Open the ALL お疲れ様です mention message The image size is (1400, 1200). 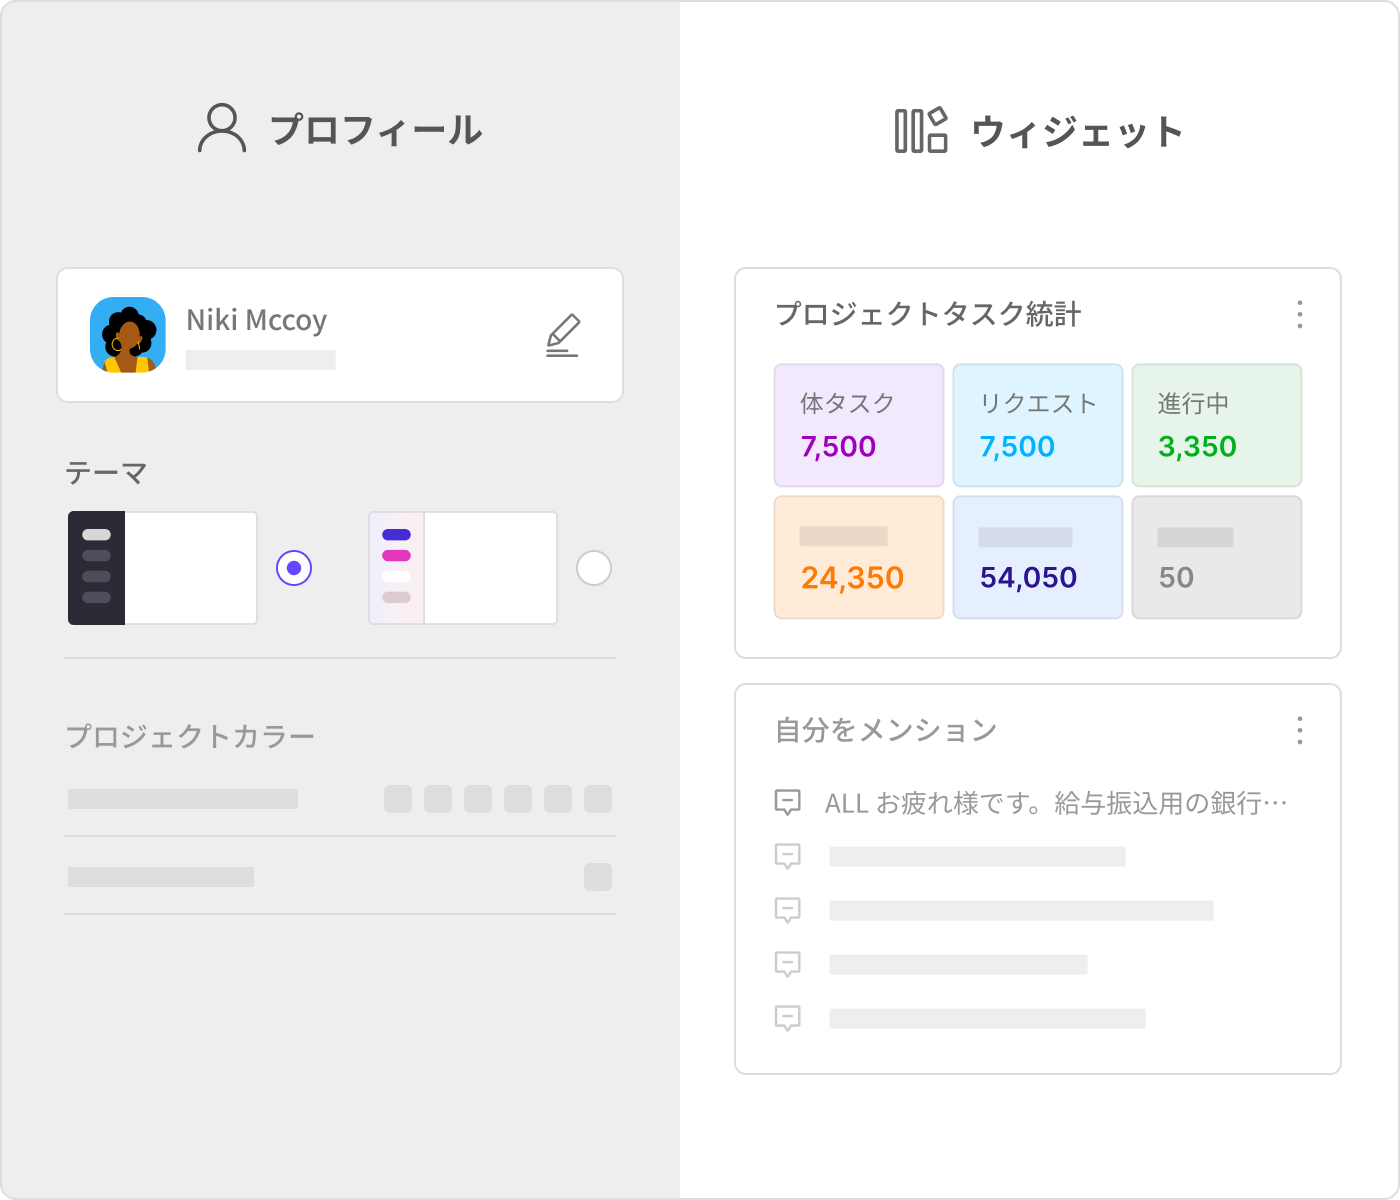[x=1055, y=803]
